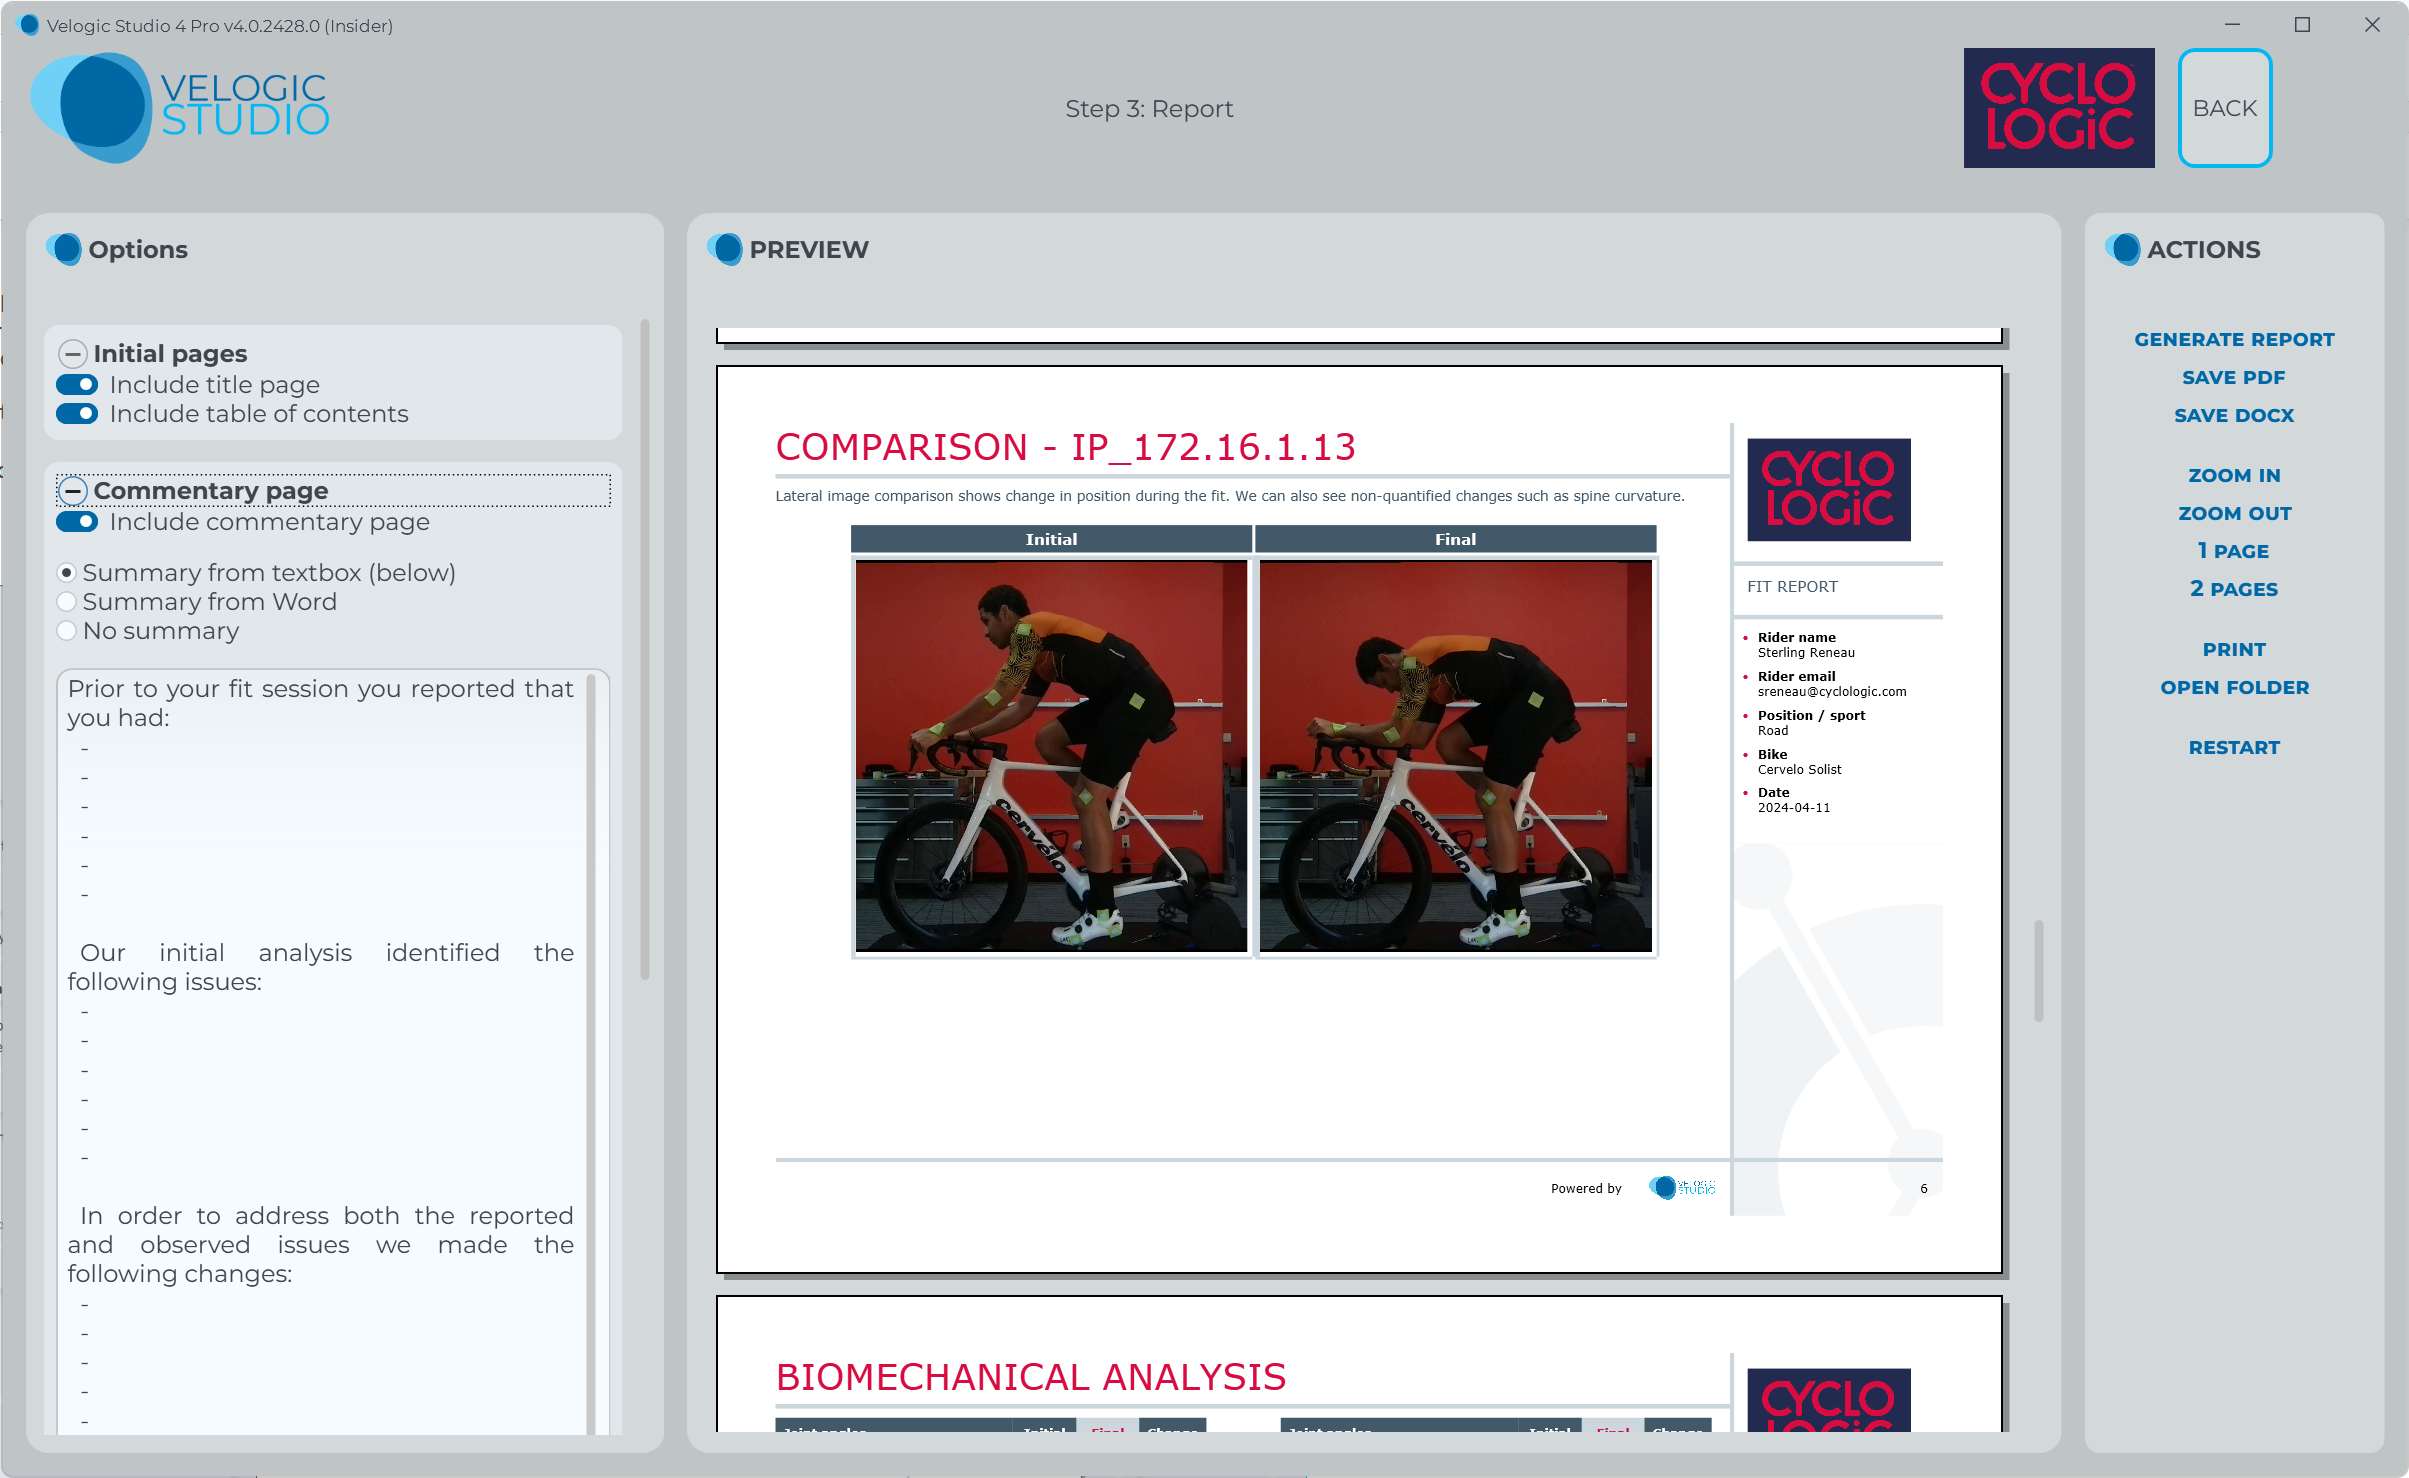
Task: Click the BIOMECHANICAL ANALYSIS heading
Action: (x=1030, y=1377)
